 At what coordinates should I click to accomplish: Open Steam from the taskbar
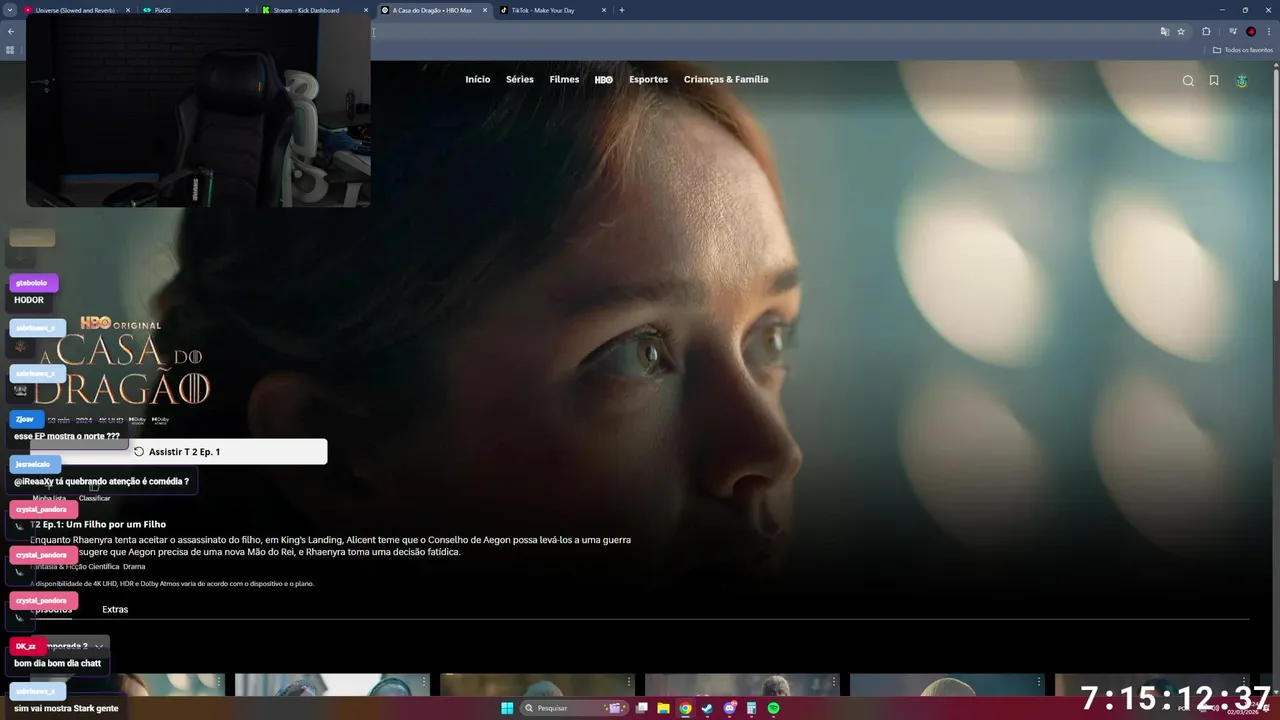[707, 708]
